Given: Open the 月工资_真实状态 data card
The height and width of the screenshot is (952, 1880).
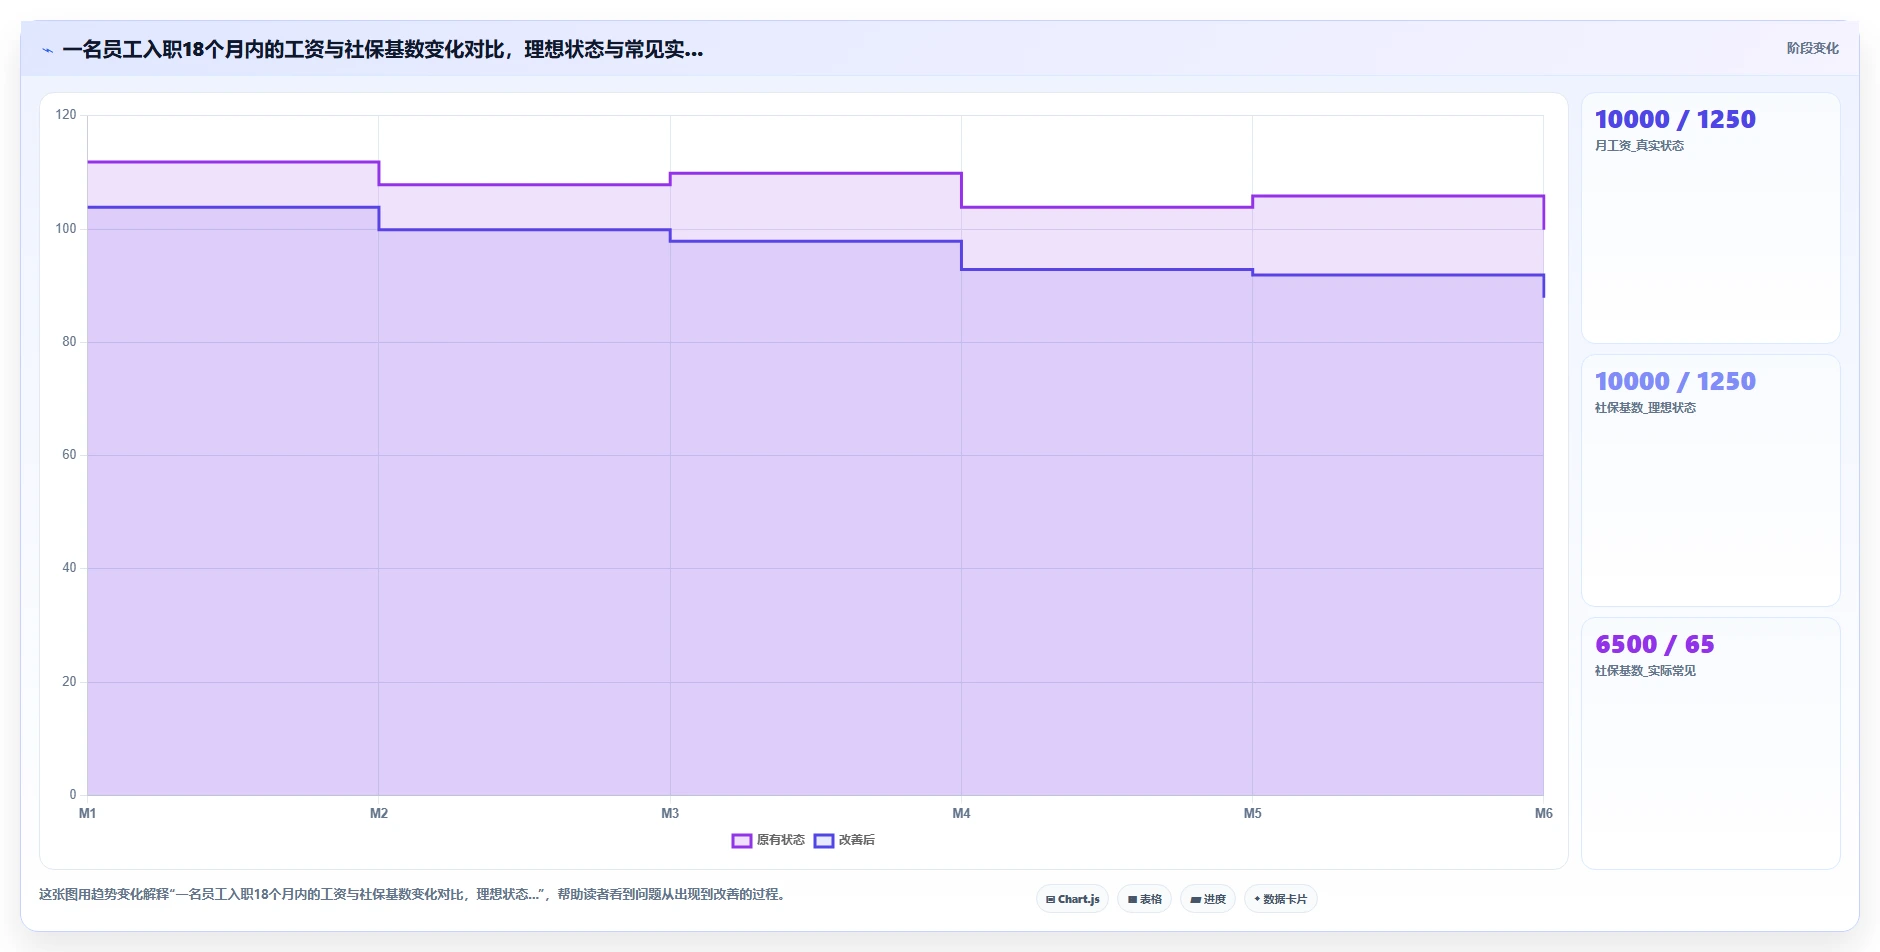Looking at the screenshot, I should (x=1710, y=218).
